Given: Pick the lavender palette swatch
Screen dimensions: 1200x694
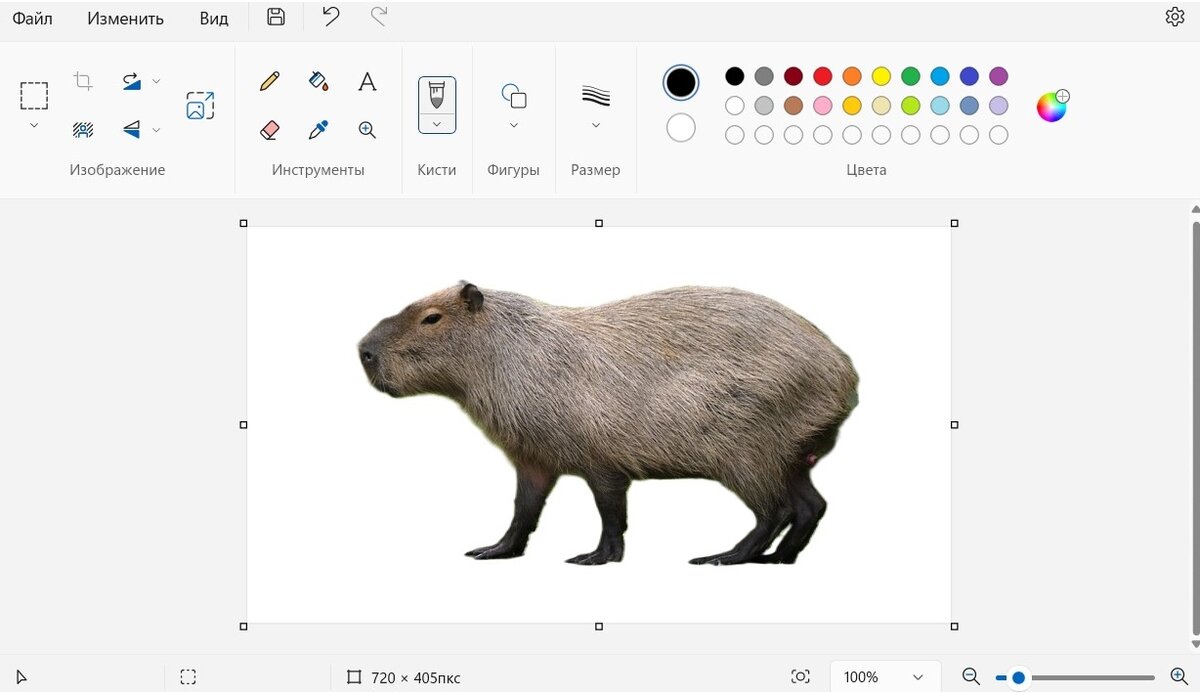Looking at the screenshot, I should (998, 105).
